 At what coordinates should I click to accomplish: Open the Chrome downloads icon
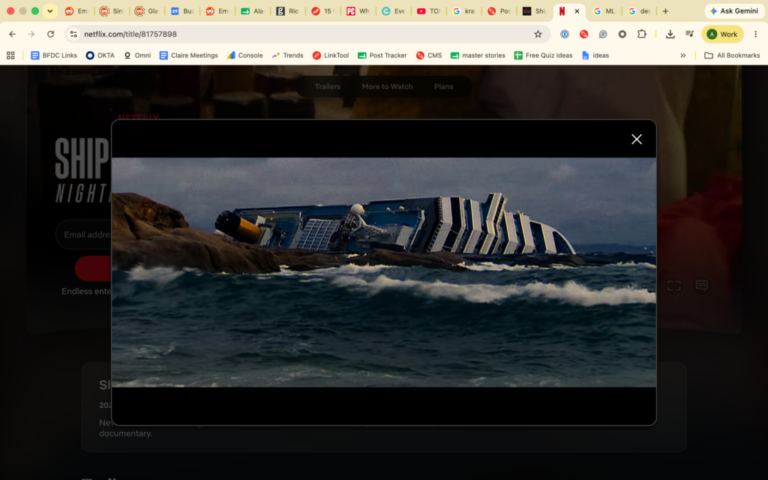tap(670, 34)
